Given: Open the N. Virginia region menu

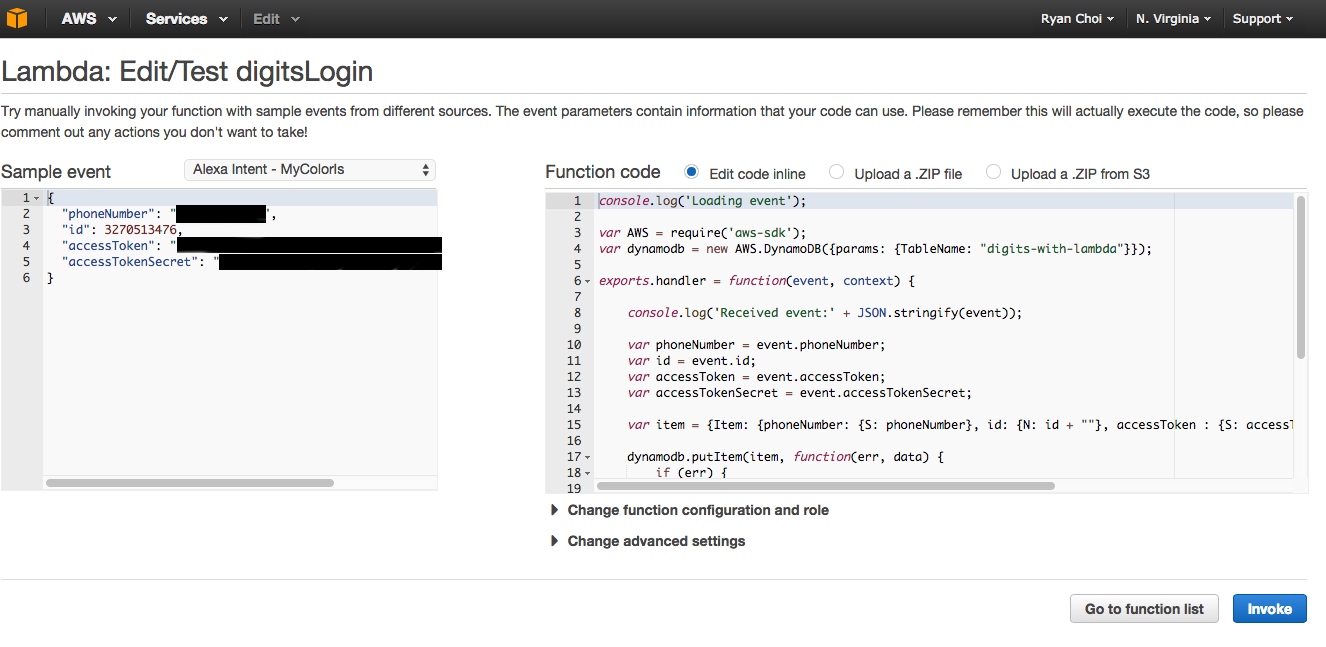Looking at the screenshot, I should pos(1173,19).
